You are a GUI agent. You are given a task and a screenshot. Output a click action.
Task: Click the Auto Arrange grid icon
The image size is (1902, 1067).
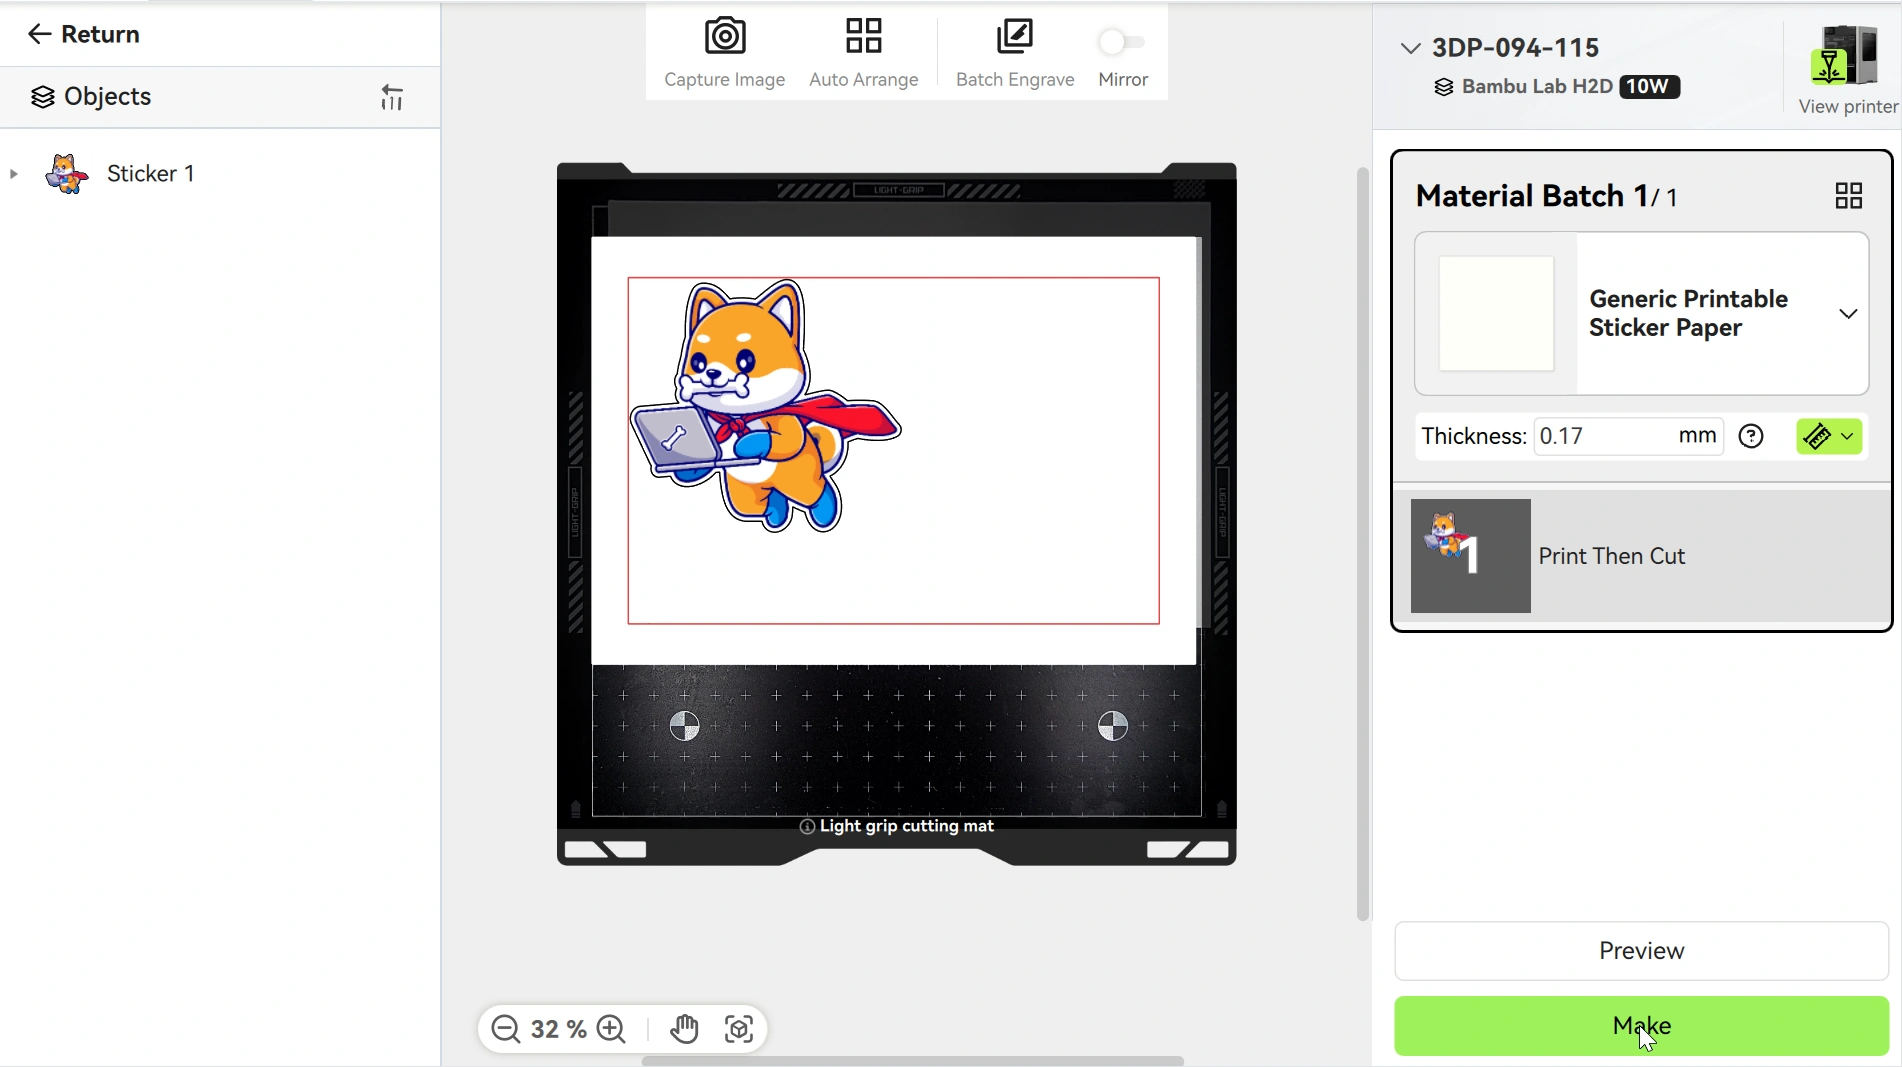[864, 36]
